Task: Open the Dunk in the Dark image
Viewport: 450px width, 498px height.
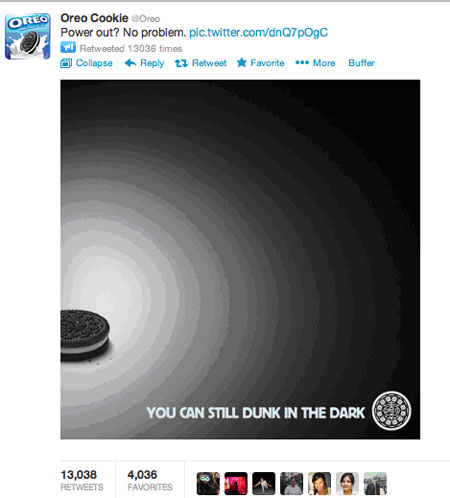Action: point(240,259)
